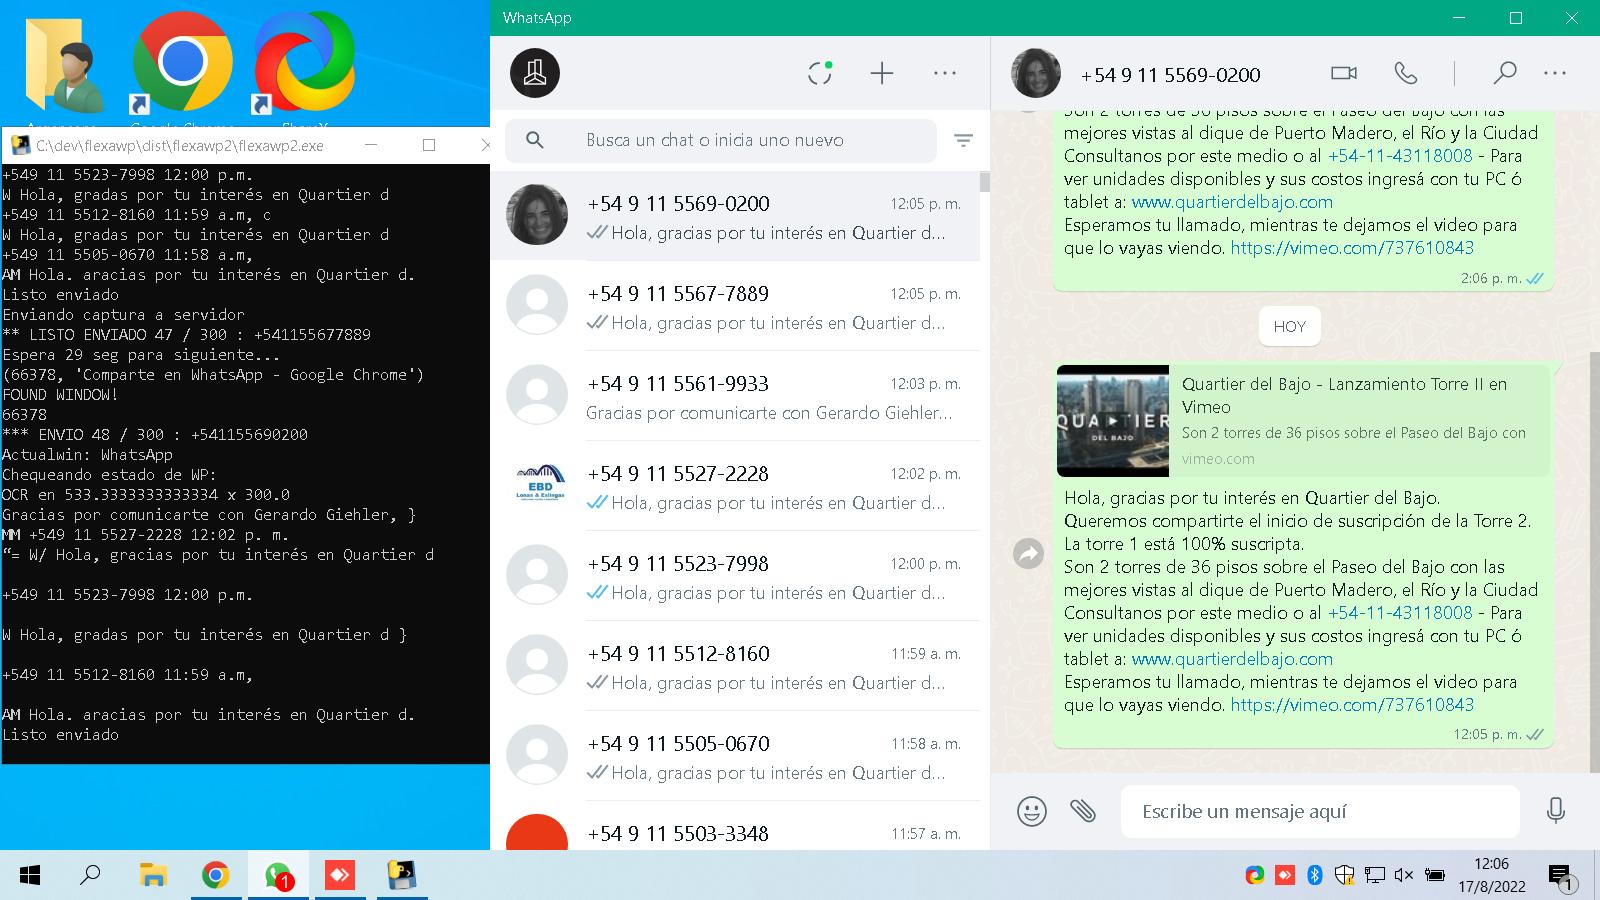The width and height of the screenshot is (1600, 900).
Task: Click the FlexaX icon in the system tray
Action: 1255,876
